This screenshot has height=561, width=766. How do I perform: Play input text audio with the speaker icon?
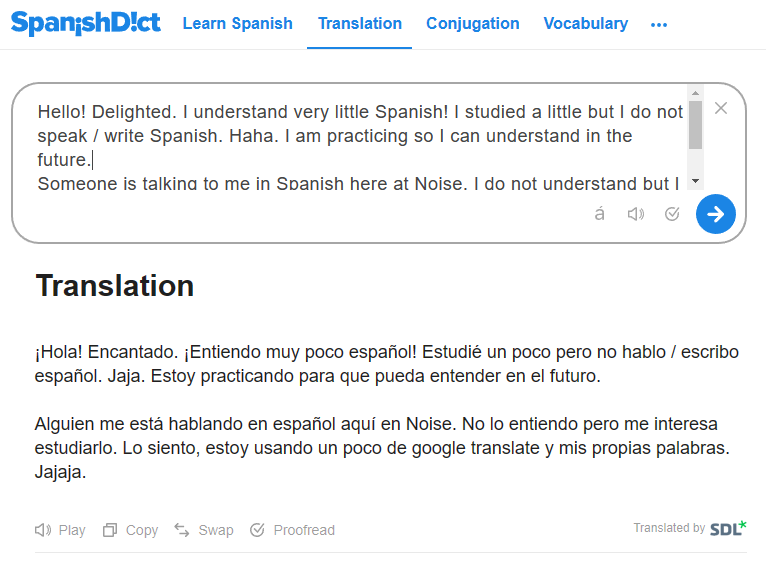(635, 214)
